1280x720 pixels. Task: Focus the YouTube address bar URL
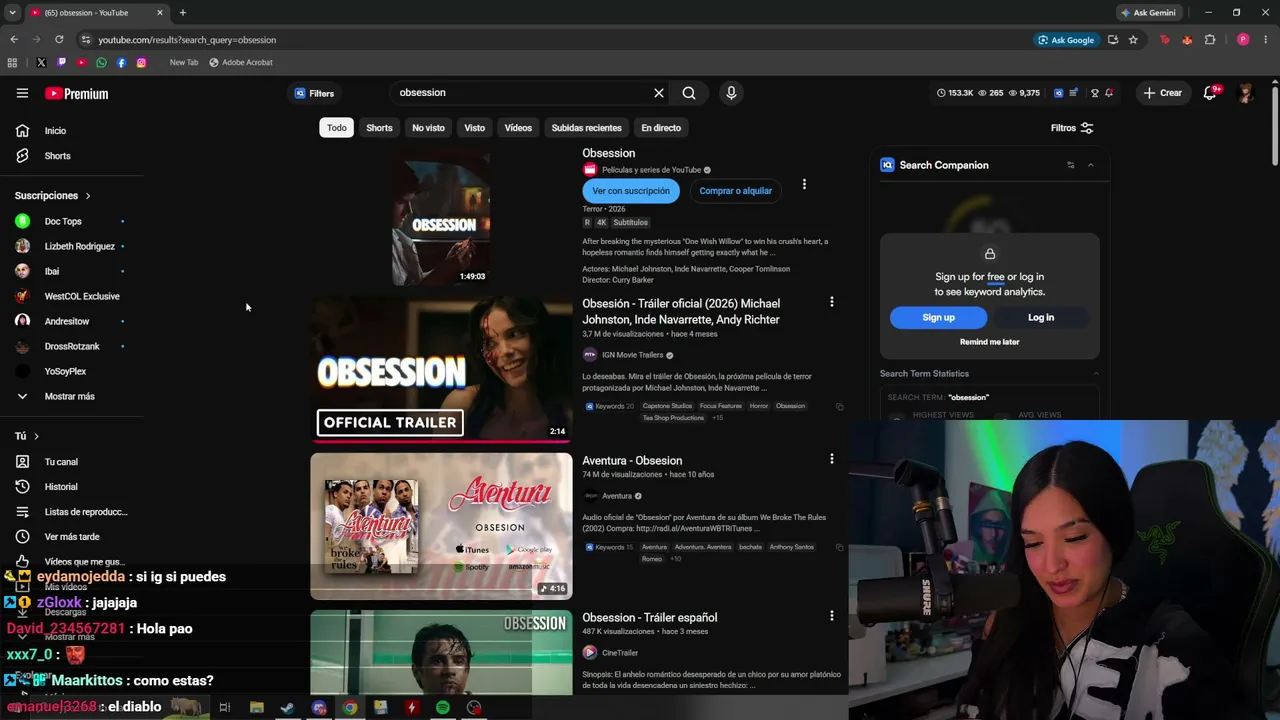(x=187, y=40)
